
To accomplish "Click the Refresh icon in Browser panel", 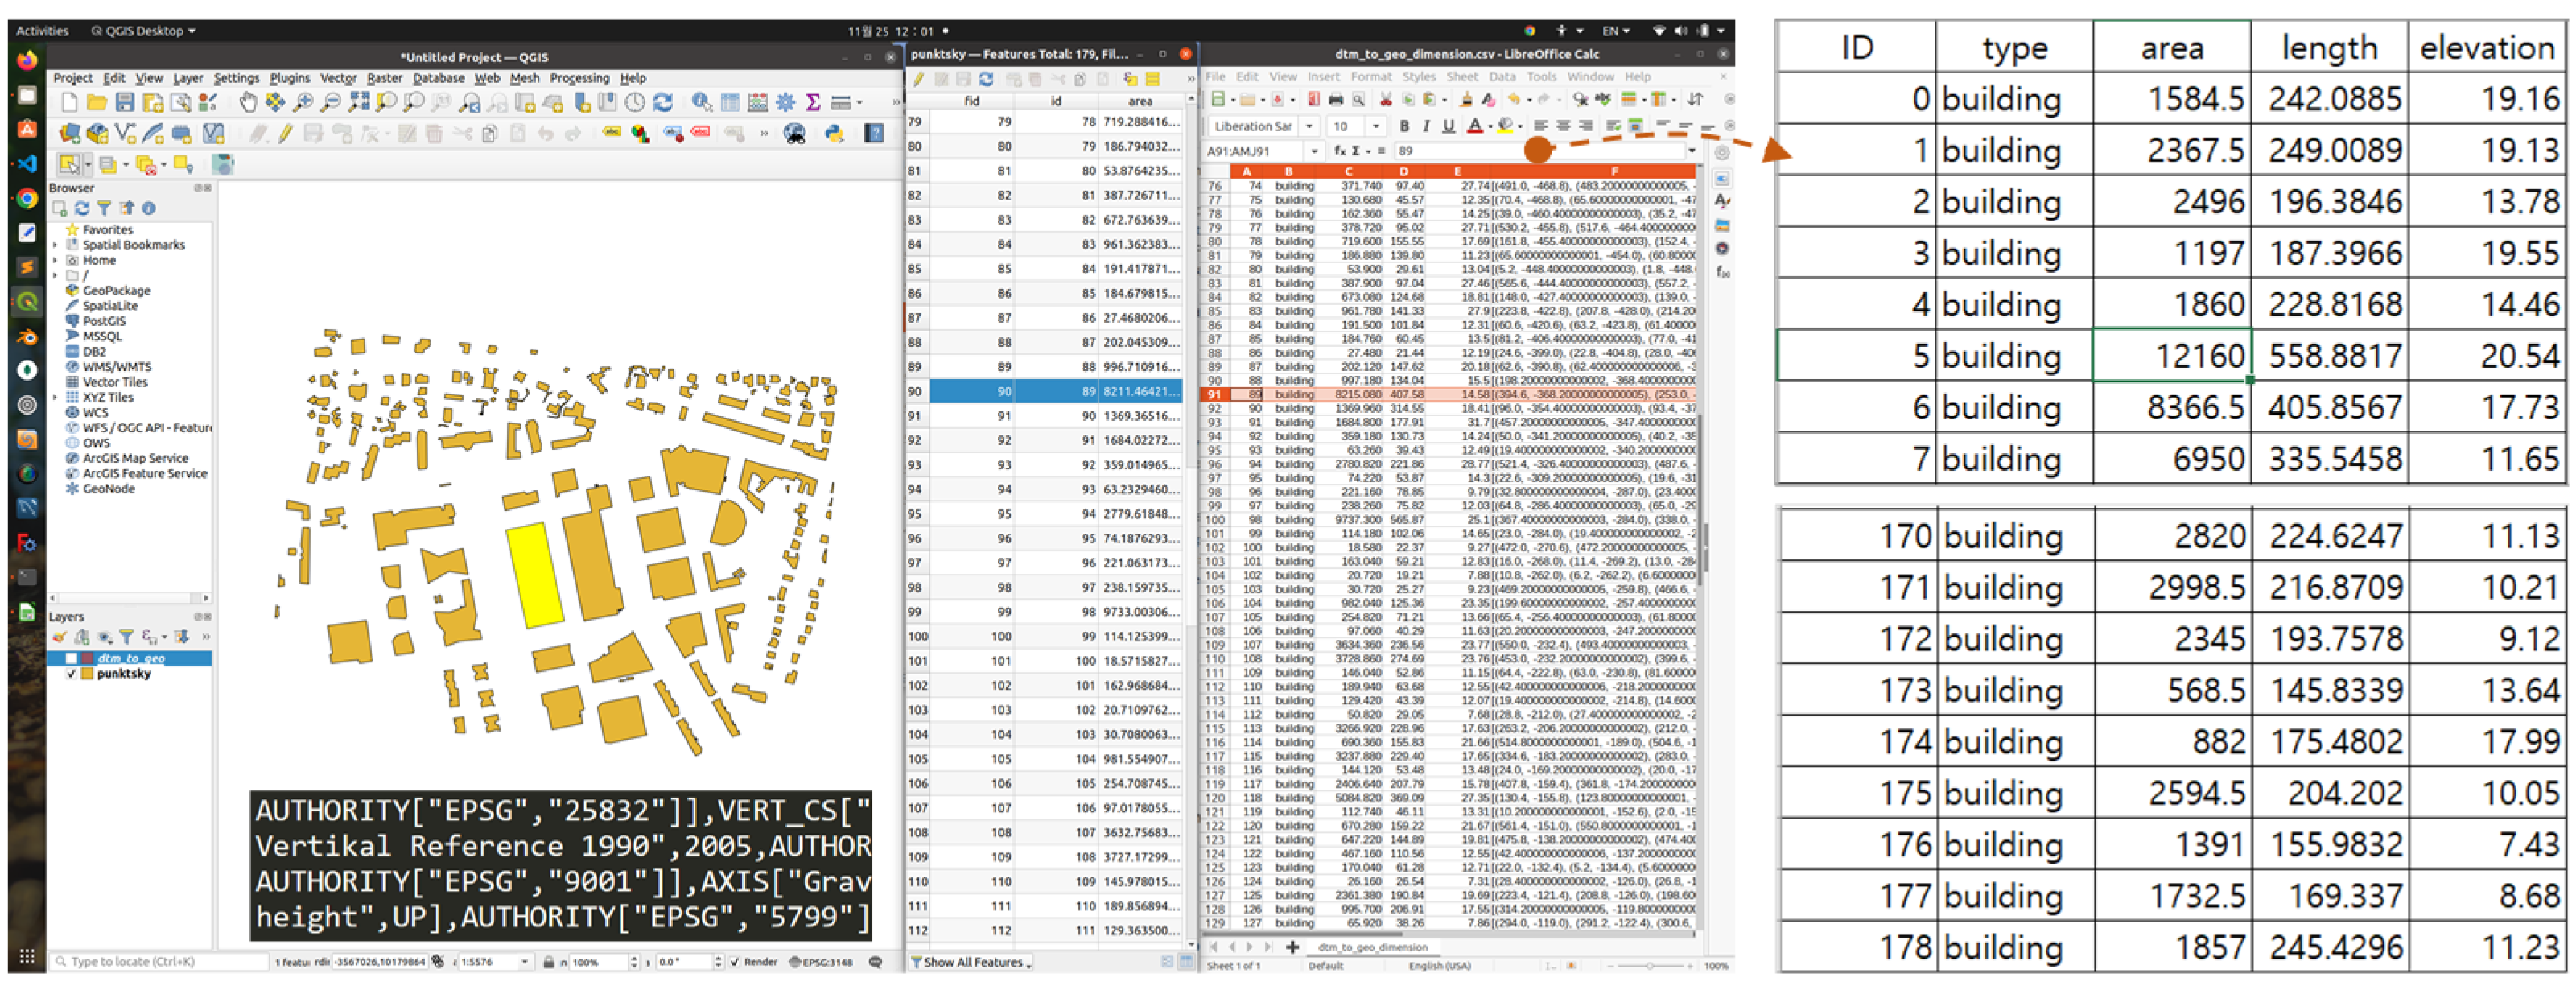I will [82, 209].
